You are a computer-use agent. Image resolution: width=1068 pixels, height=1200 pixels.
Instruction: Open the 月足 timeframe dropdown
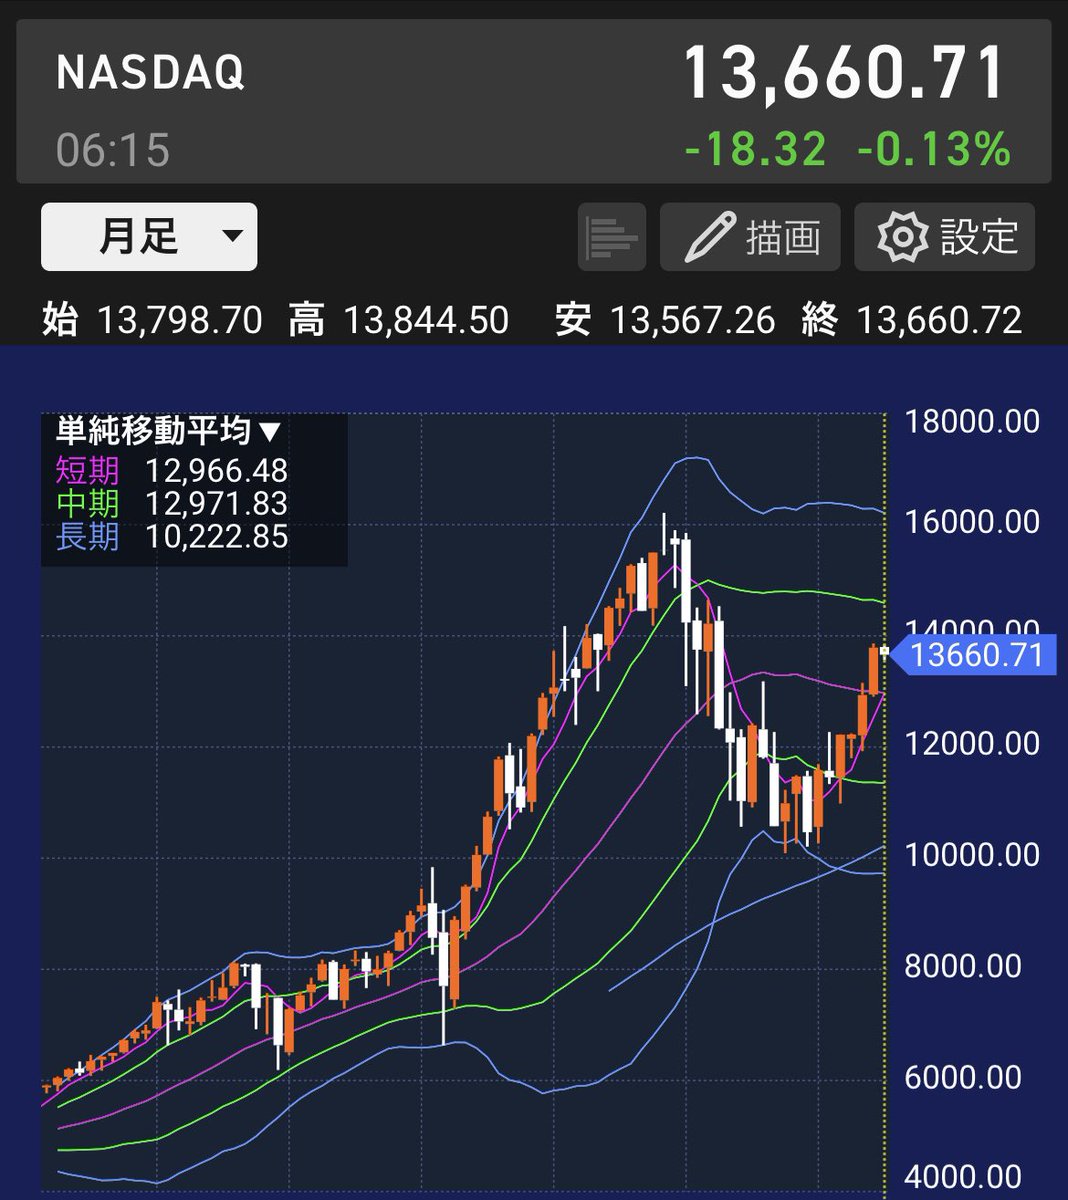tap(149, 237)
